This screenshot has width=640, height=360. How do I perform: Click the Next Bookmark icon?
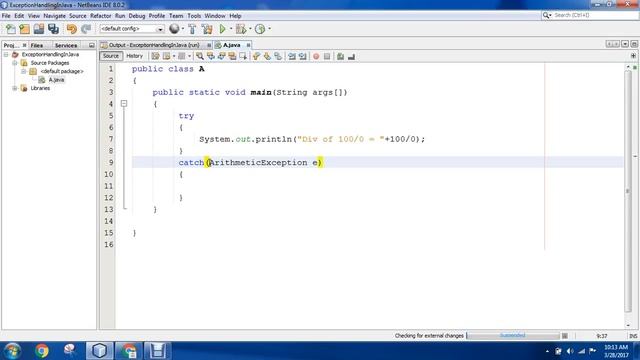click(267, 56)
